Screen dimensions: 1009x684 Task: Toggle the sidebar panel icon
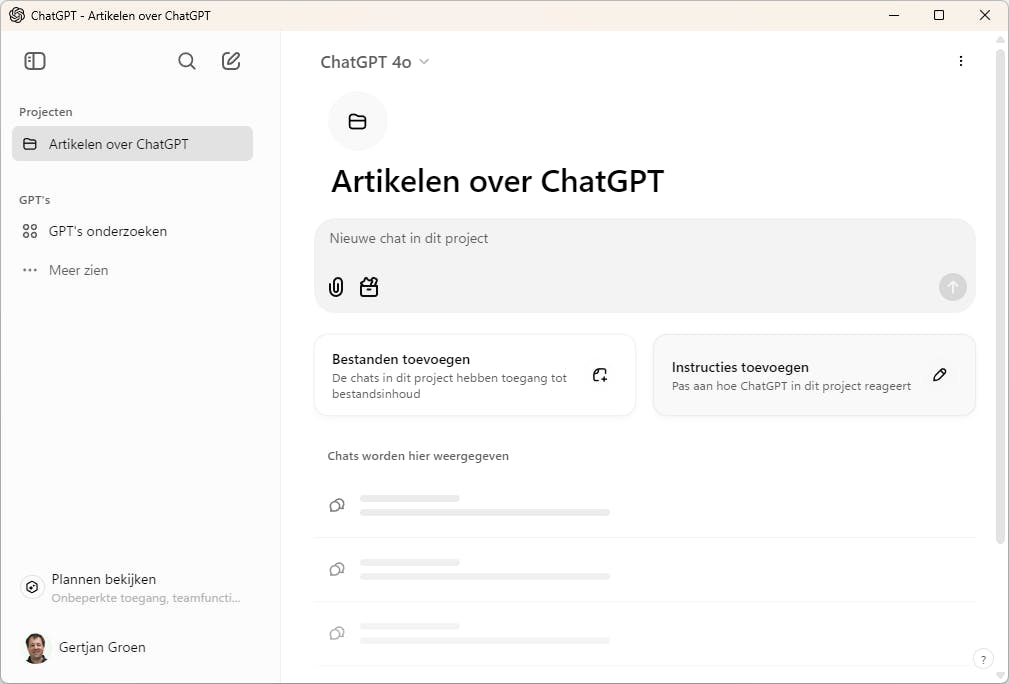pyautogui.click(x=35, y=61)
